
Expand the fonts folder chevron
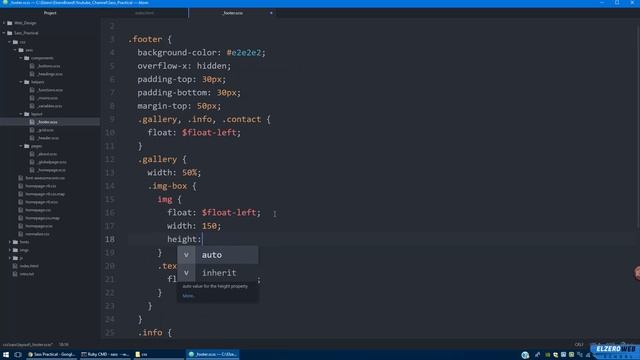[x=10, y=242]
